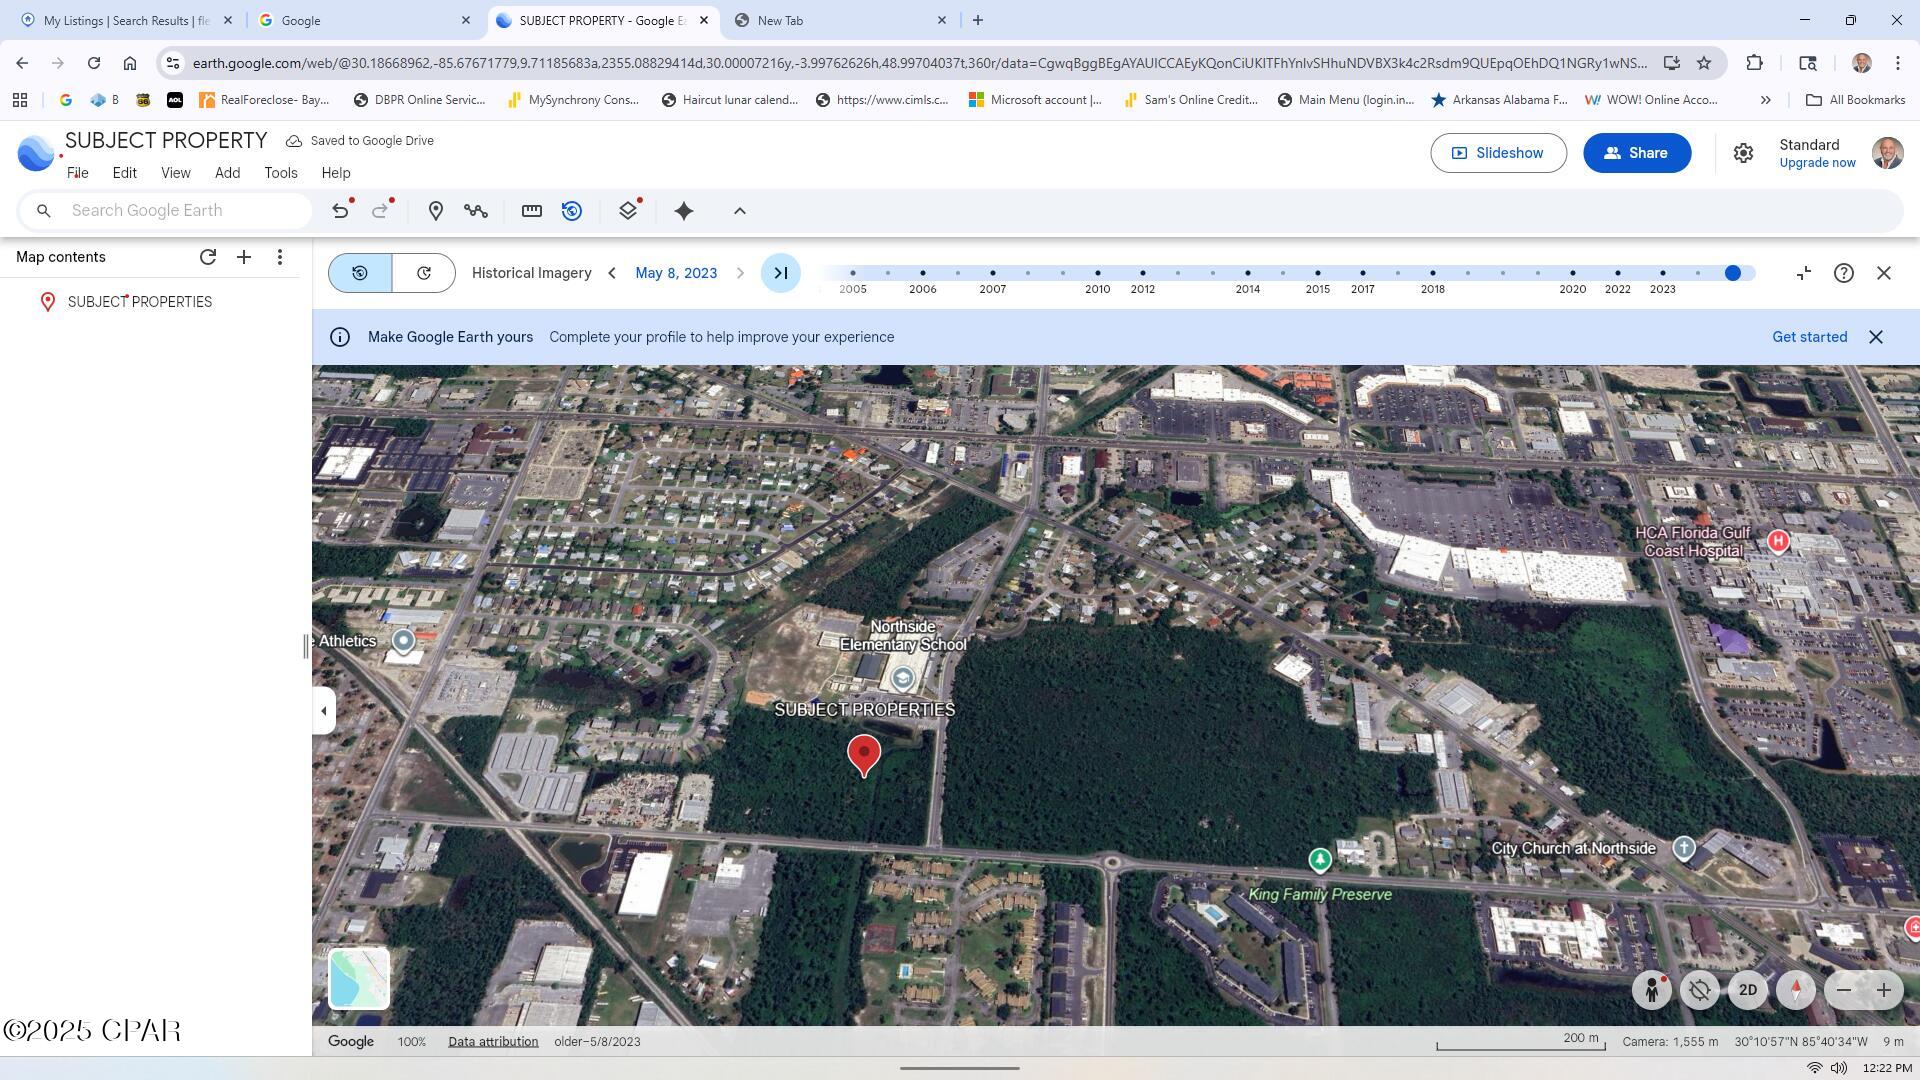Open the map Layers icon

[x=628, y=211]
